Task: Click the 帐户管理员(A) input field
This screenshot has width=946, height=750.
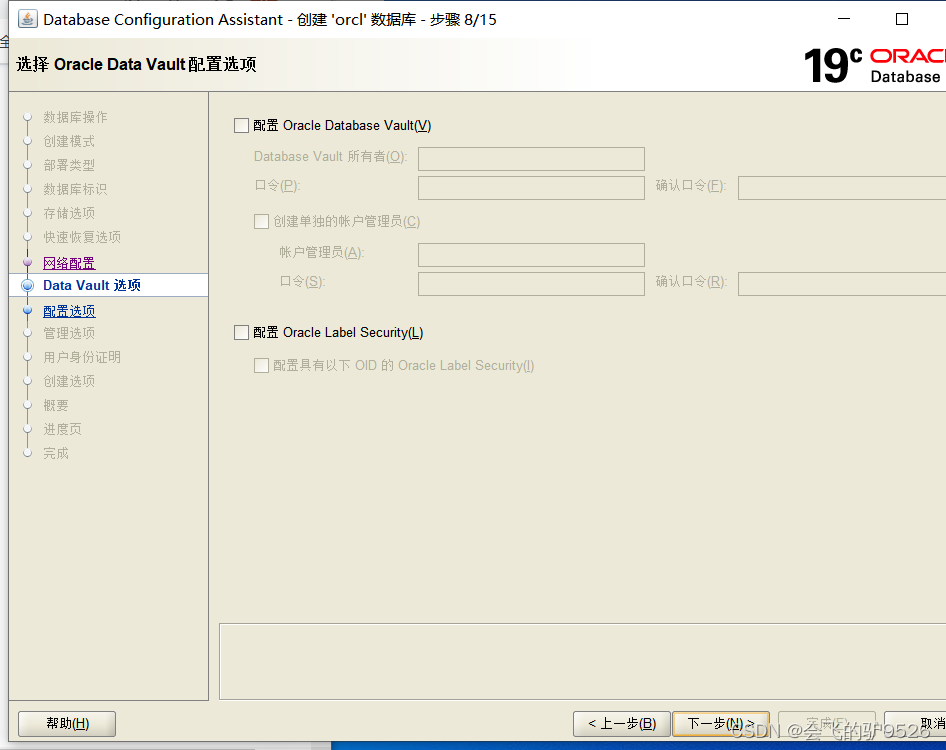Action: pyautogui.click(x=531, y=255)
